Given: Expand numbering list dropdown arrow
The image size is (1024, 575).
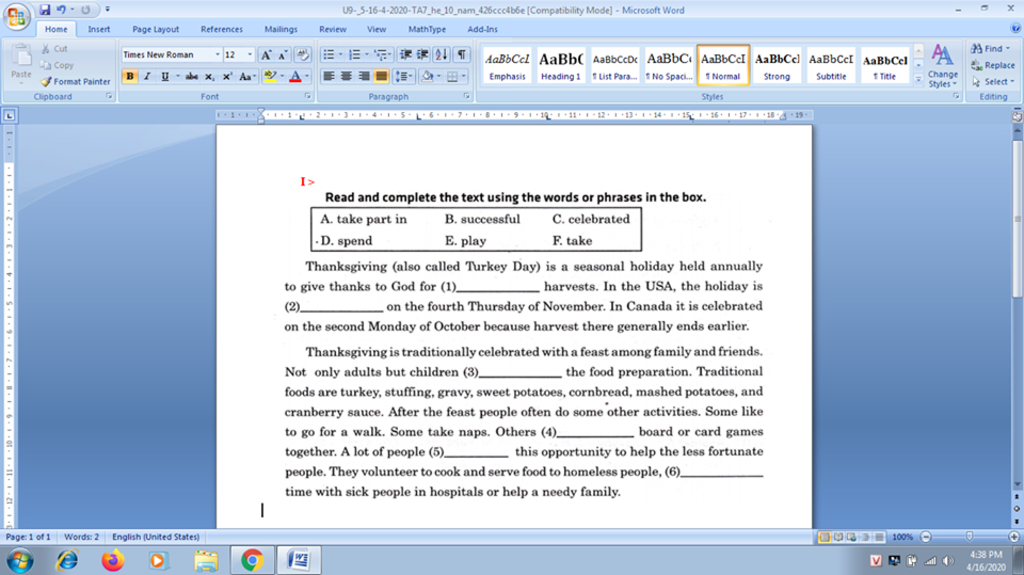Looking at the screenshot, I should [367, 55].
